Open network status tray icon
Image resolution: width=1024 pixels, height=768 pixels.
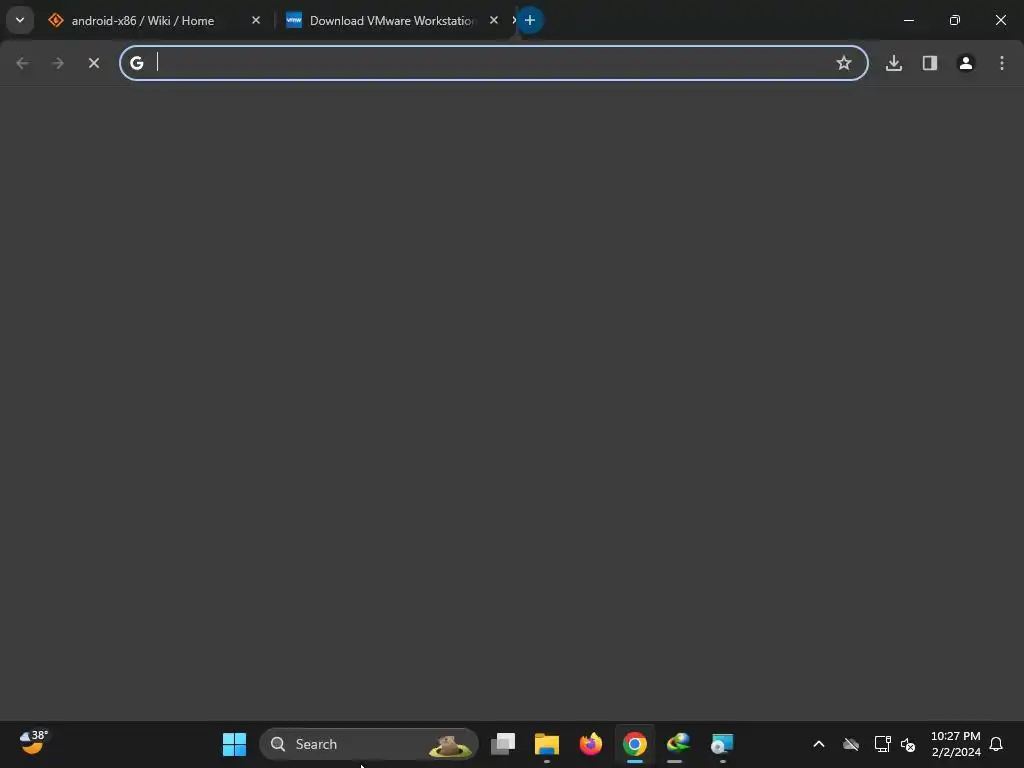click(882, 744)
